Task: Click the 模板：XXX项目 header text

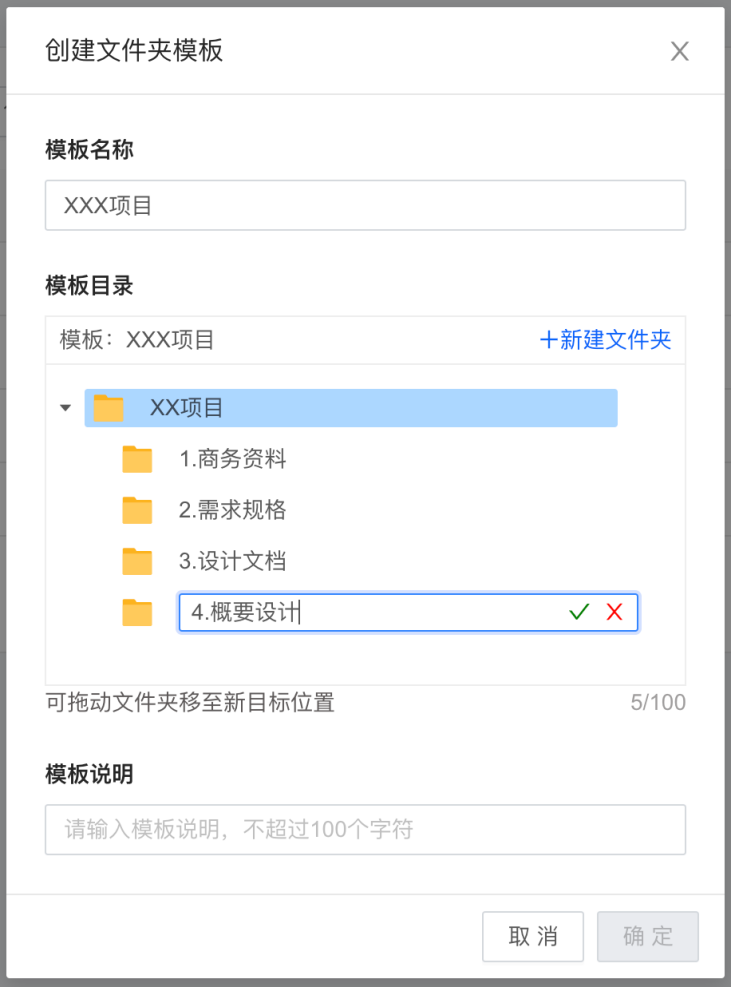Action: pos(137,340)
